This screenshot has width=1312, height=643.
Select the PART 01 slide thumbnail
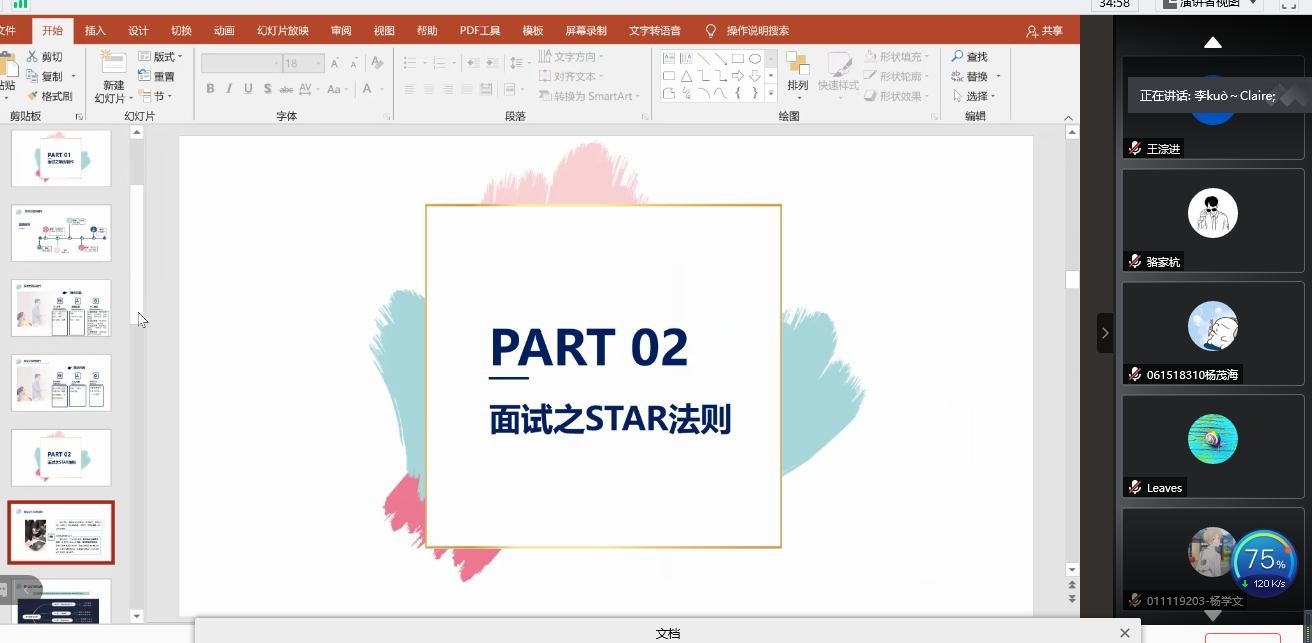pyautogui.click(x=61, y=158)
